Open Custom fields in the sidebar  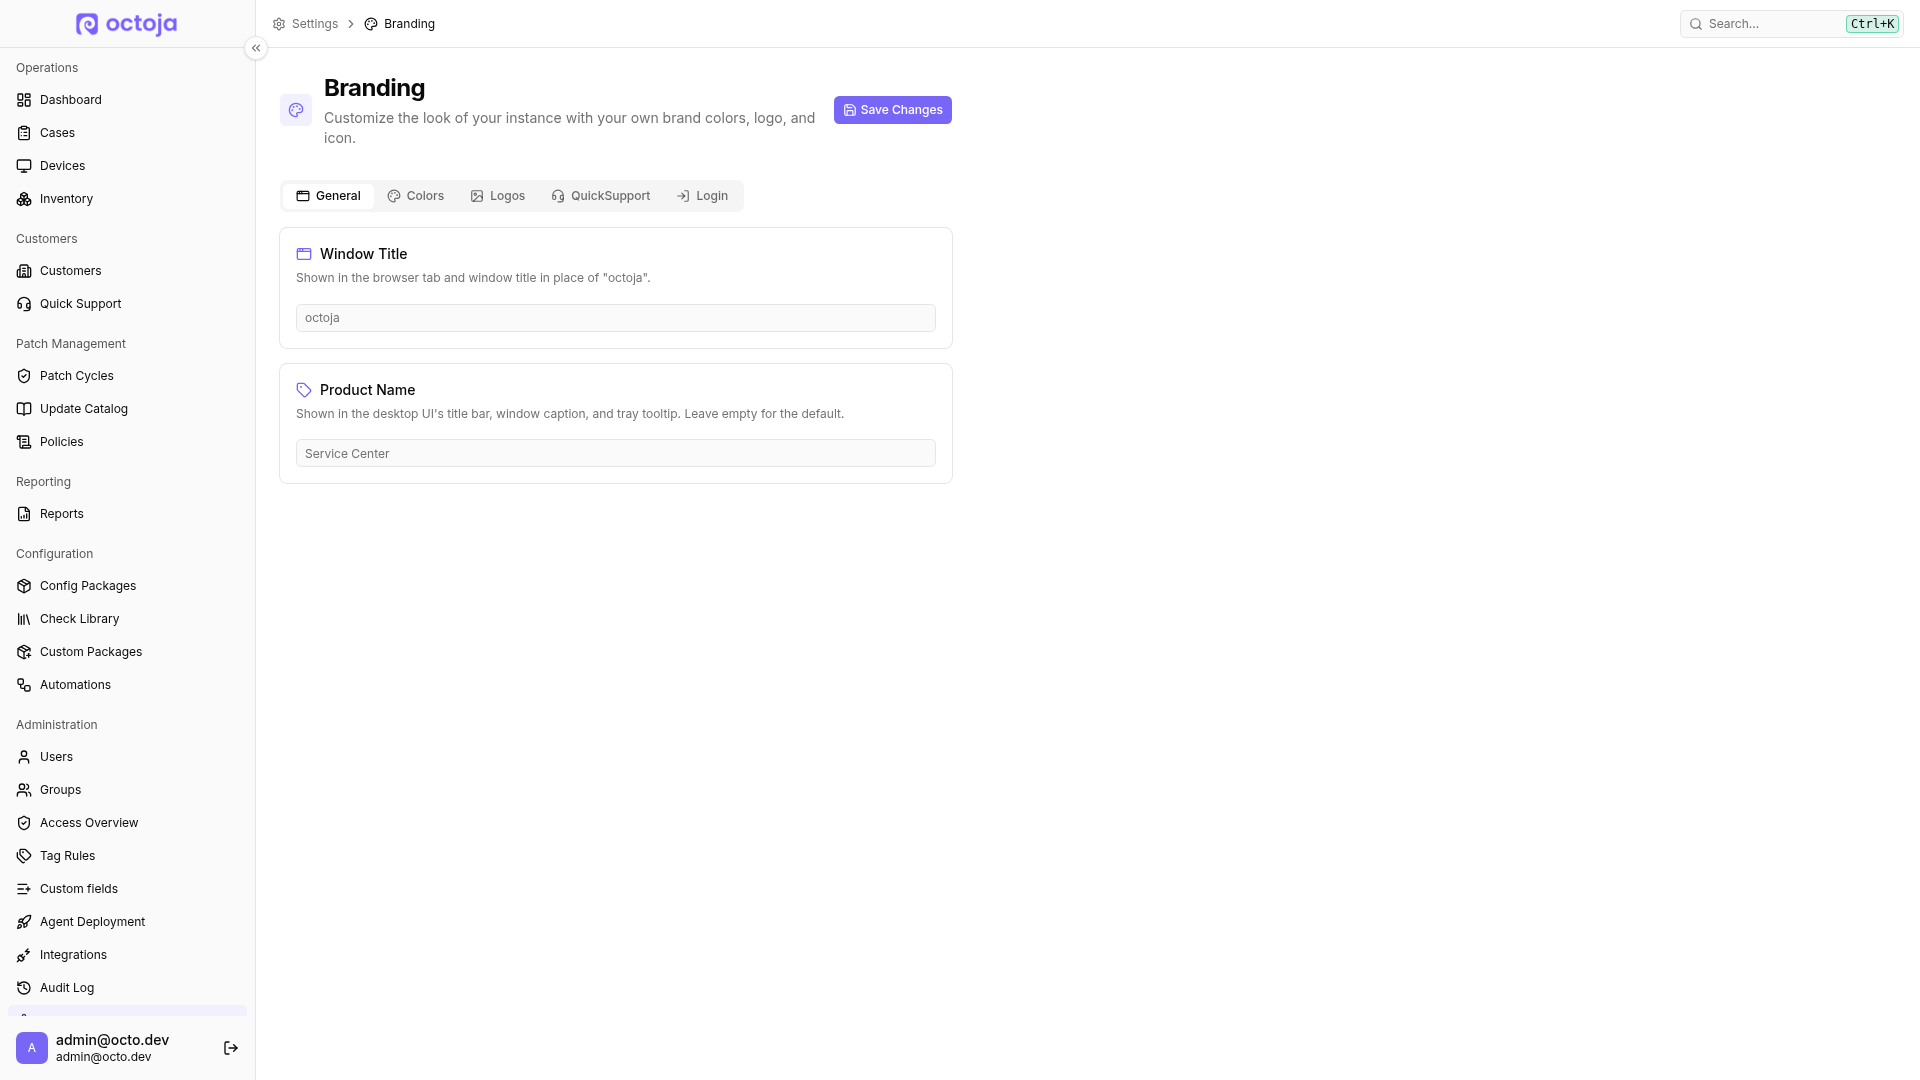point(127,889)
